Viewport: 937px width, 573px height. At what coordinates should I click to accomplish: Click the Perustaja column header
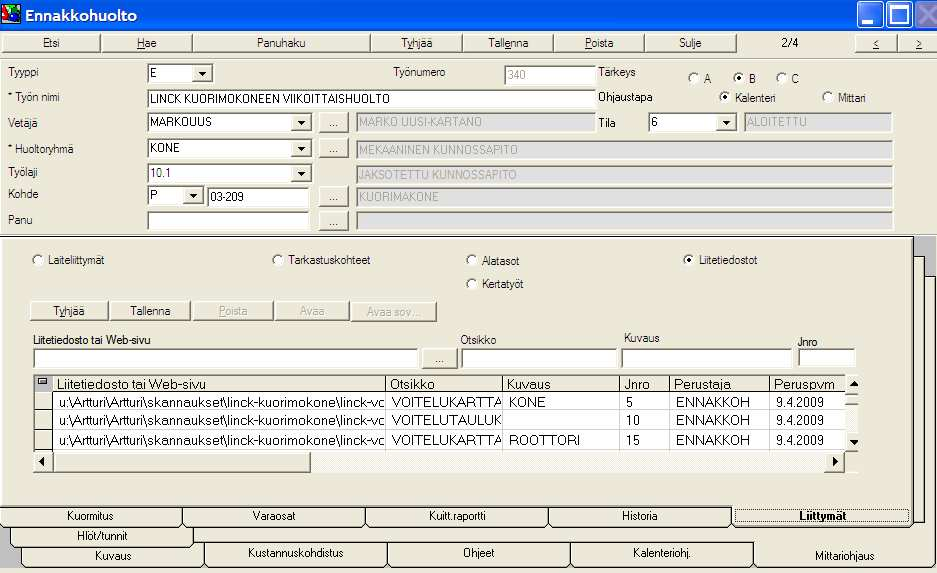pos(719,384)
